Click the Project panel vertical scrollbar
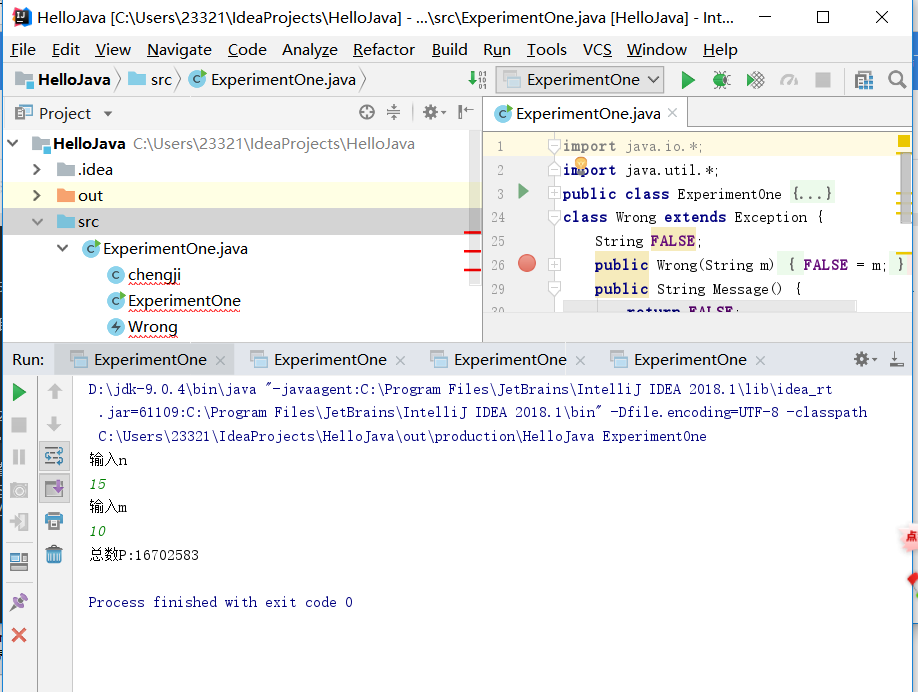 click(x=475, y=208)
